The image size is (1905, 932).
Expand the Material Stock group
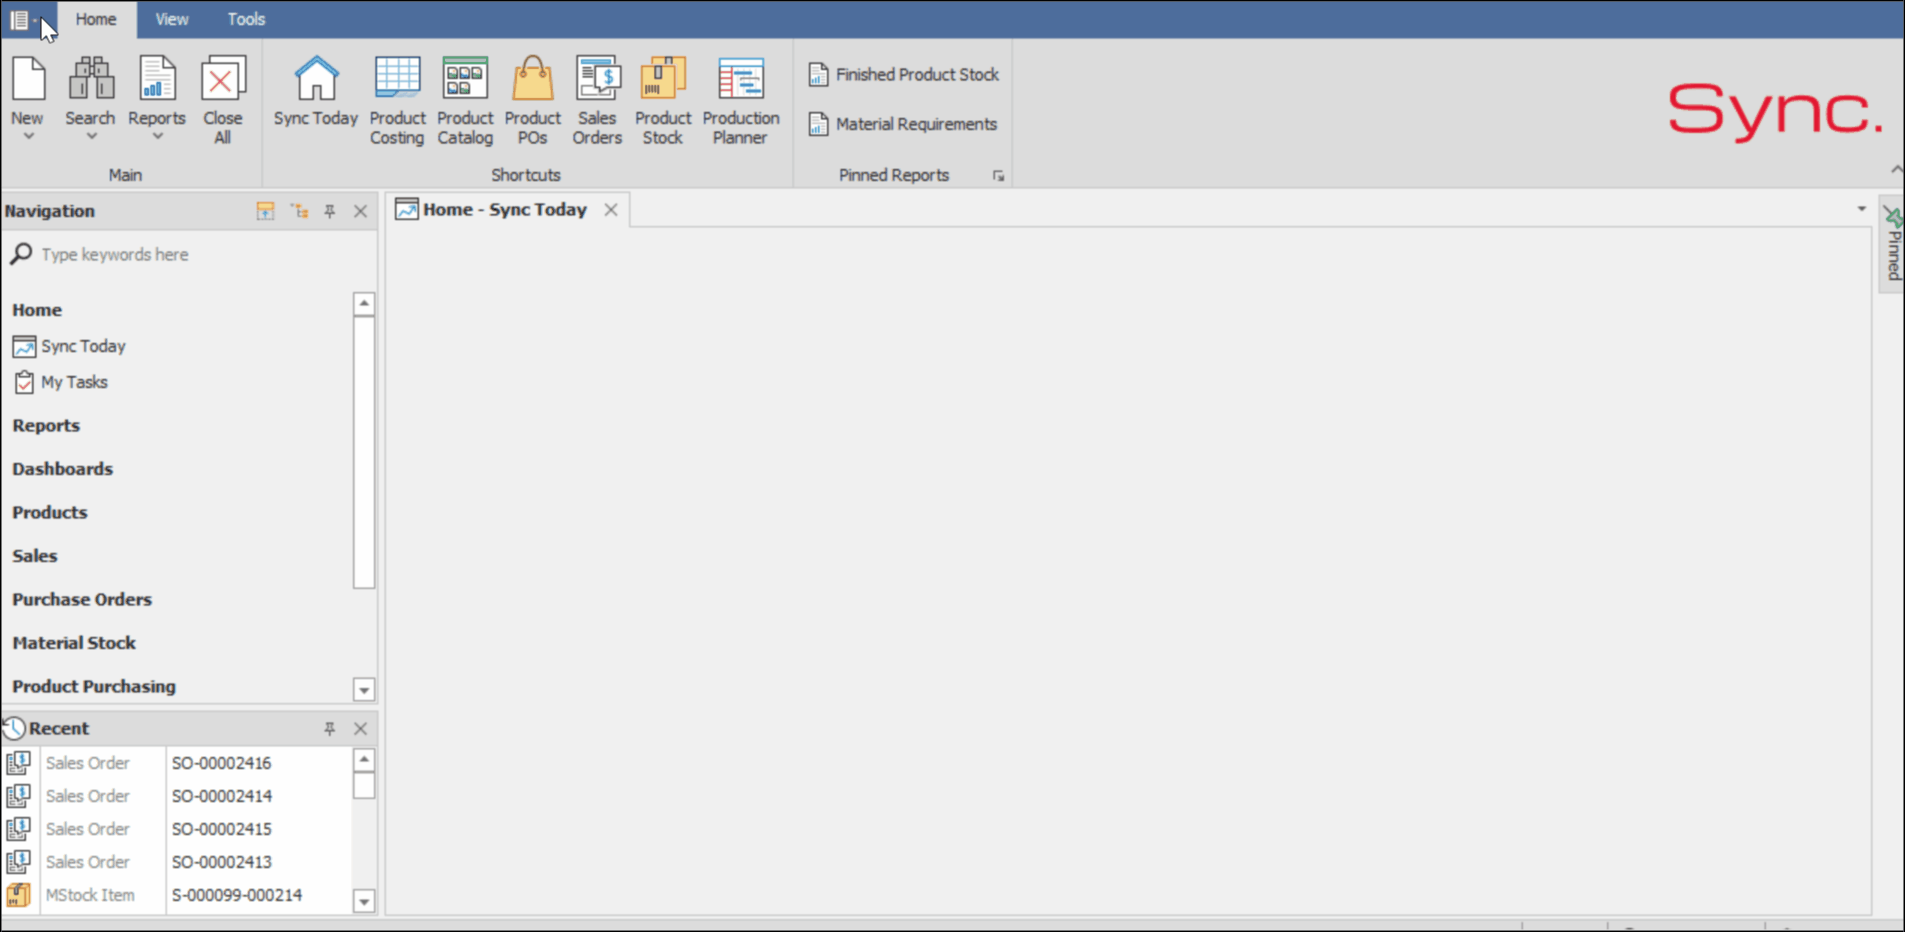[x=74, y=643]
